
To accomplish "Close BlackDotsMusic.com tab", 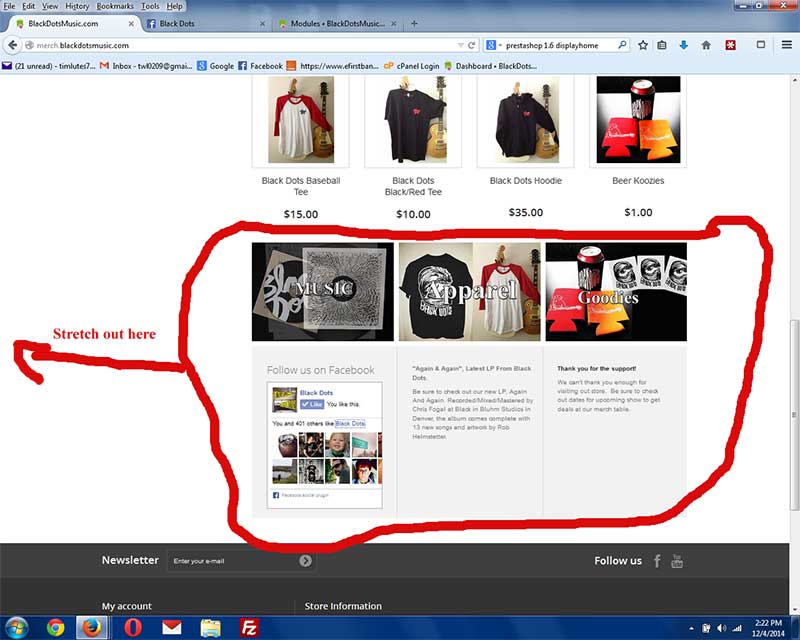I will 131,23.
